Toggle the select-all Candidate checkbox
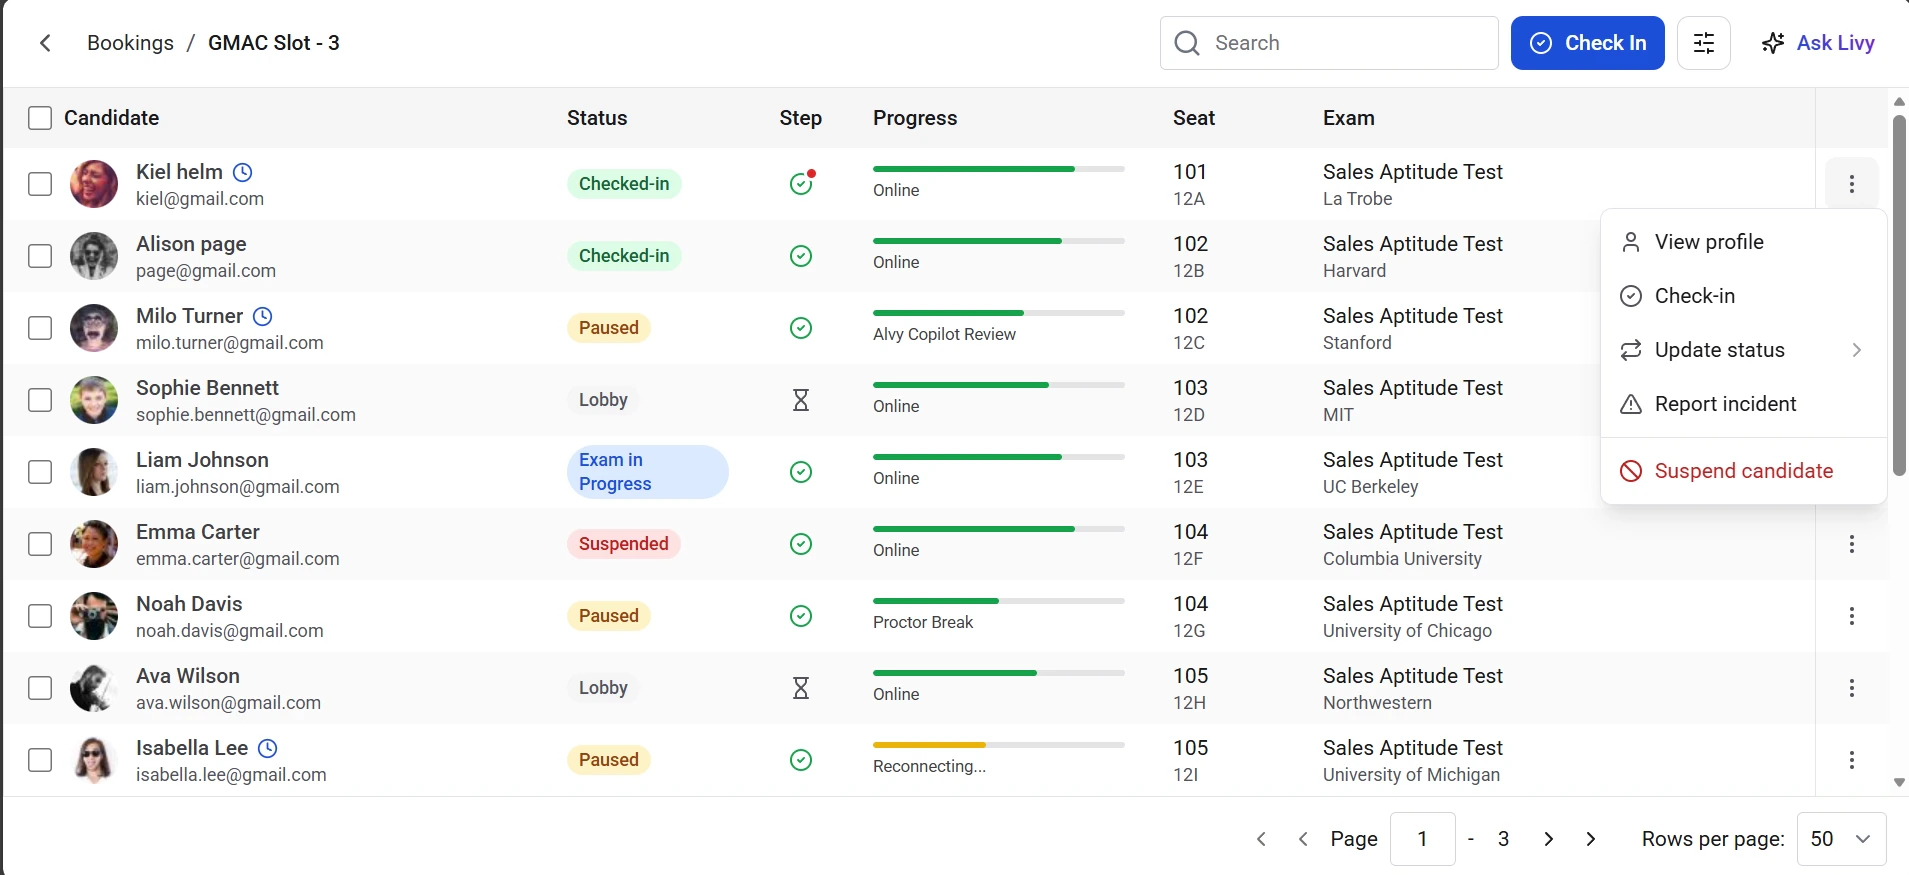Image resolution: width=1909 pixels, height=875 pixels. click(40, 118)
